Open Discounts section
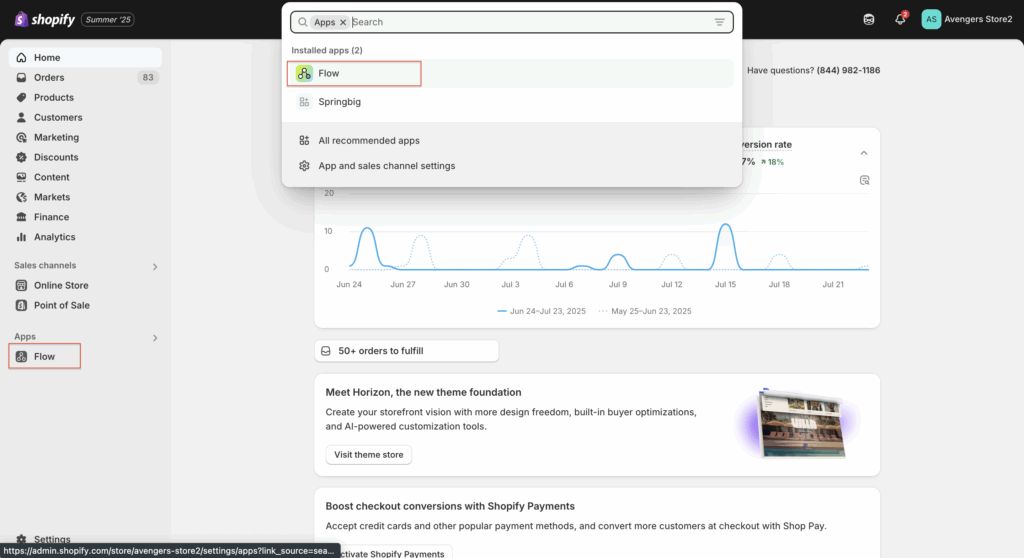This screenshot has width=1024, height=558. point(85,157)
